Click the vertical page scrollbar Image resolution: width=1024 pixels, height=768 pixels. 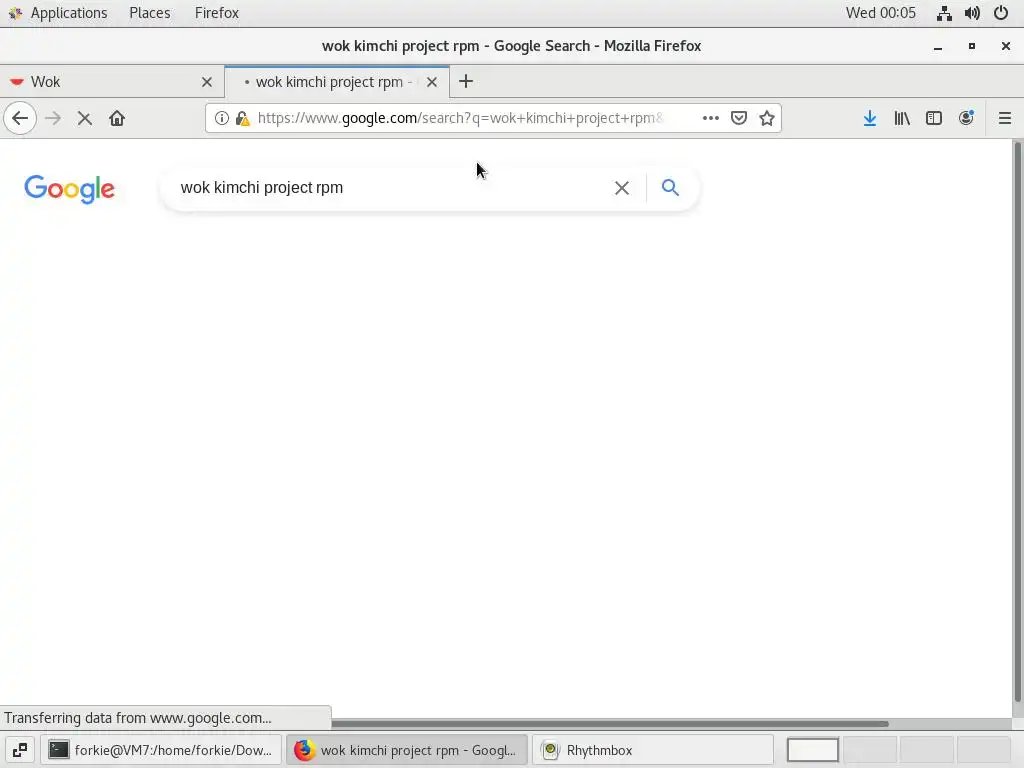(1017, 421)
